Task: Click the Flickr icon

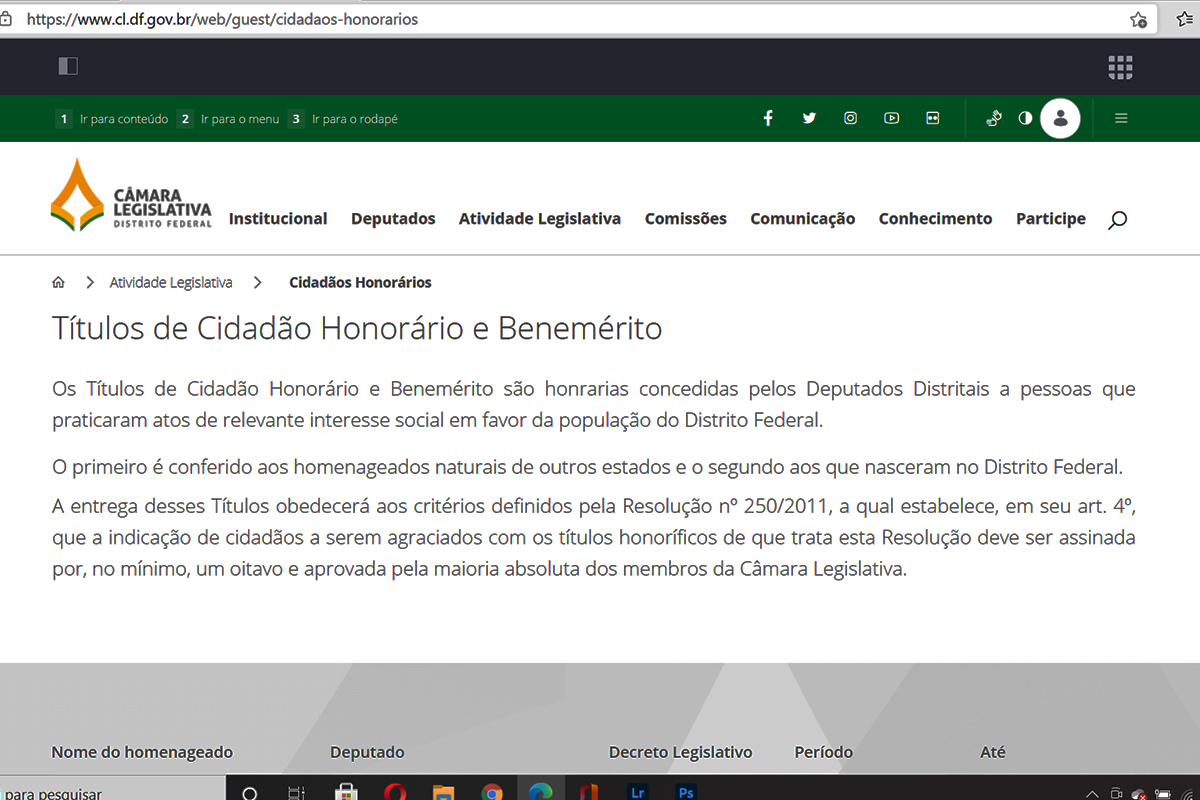Action: (932, 118)
